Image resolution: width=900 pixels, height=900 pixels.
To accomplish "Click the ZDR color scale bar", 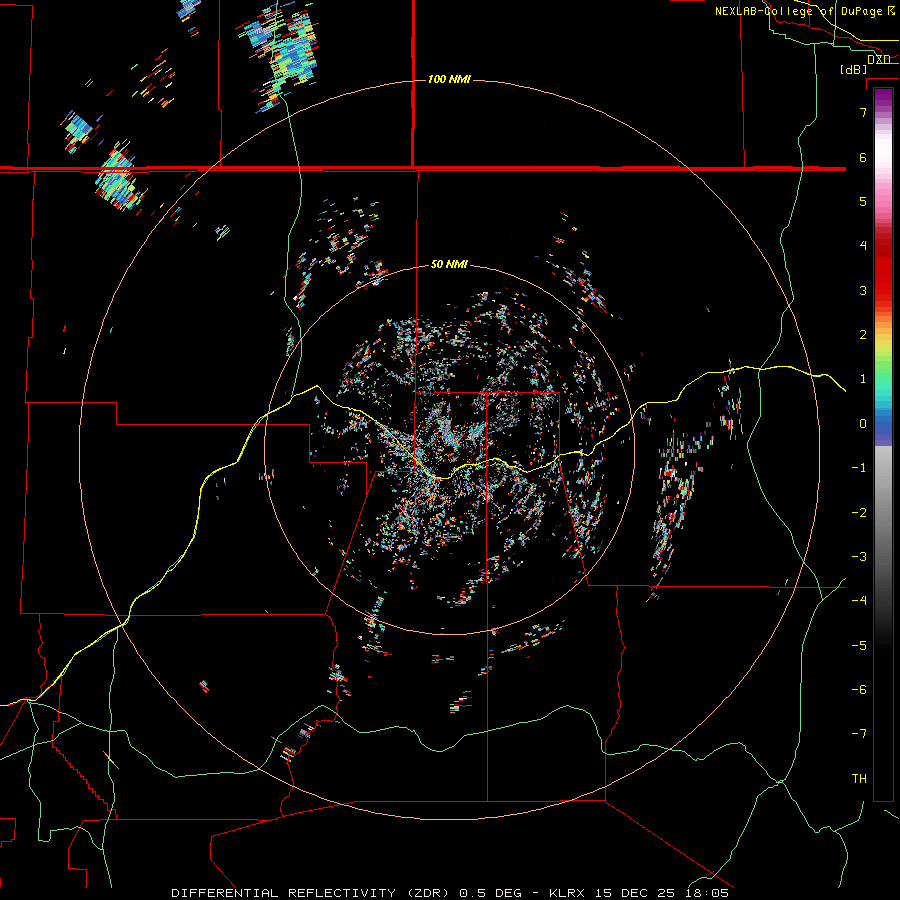I will 883,444.
